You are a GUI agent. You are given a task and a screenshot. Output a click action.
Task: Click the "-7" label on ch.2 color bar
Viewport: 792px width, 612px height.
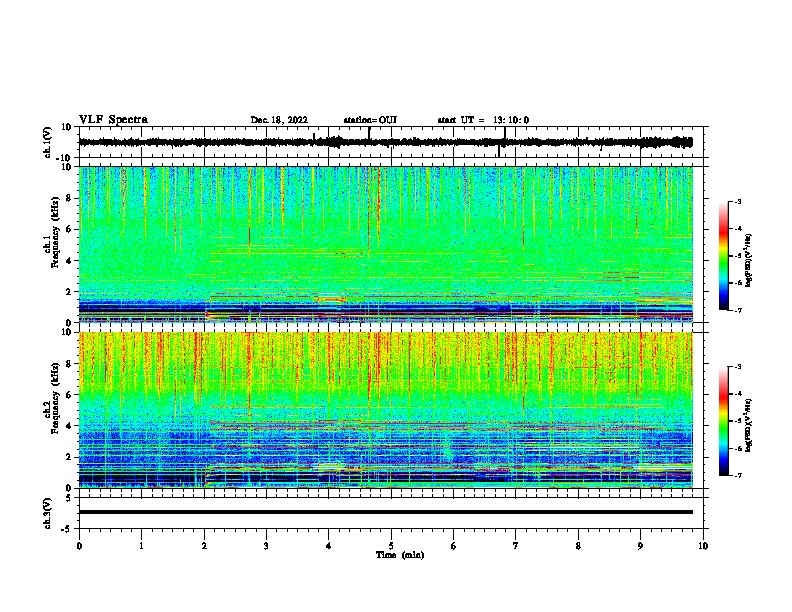[x=737, y=475]
